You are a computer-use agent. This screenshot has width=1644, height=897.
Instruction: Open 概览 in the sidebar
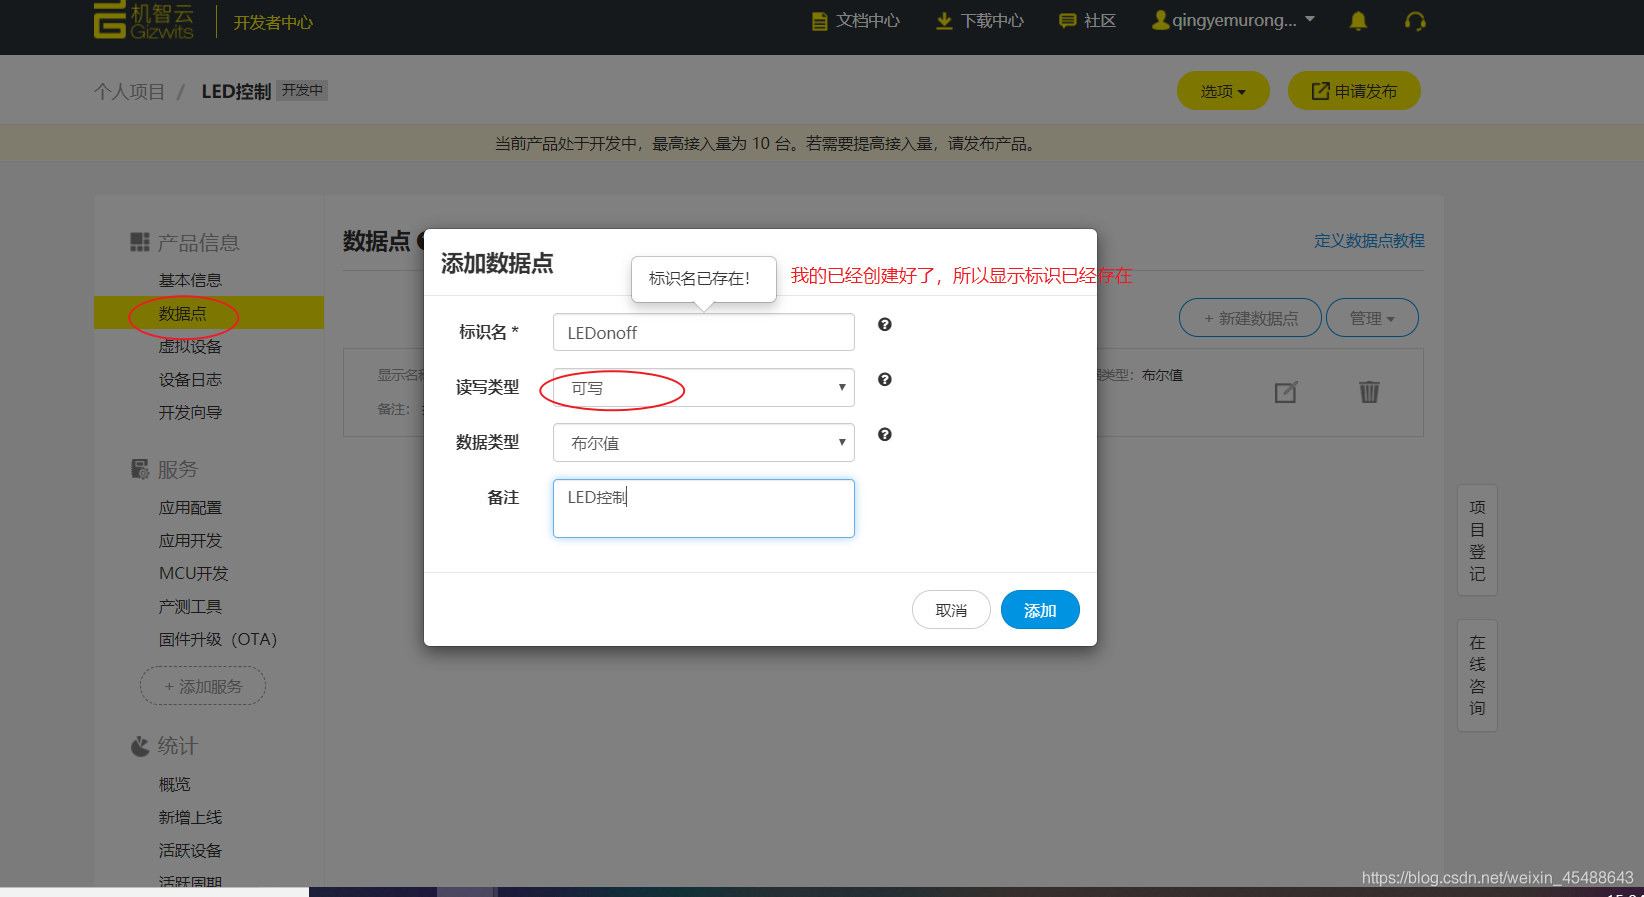pyautogui.click(x=174, y=785)
